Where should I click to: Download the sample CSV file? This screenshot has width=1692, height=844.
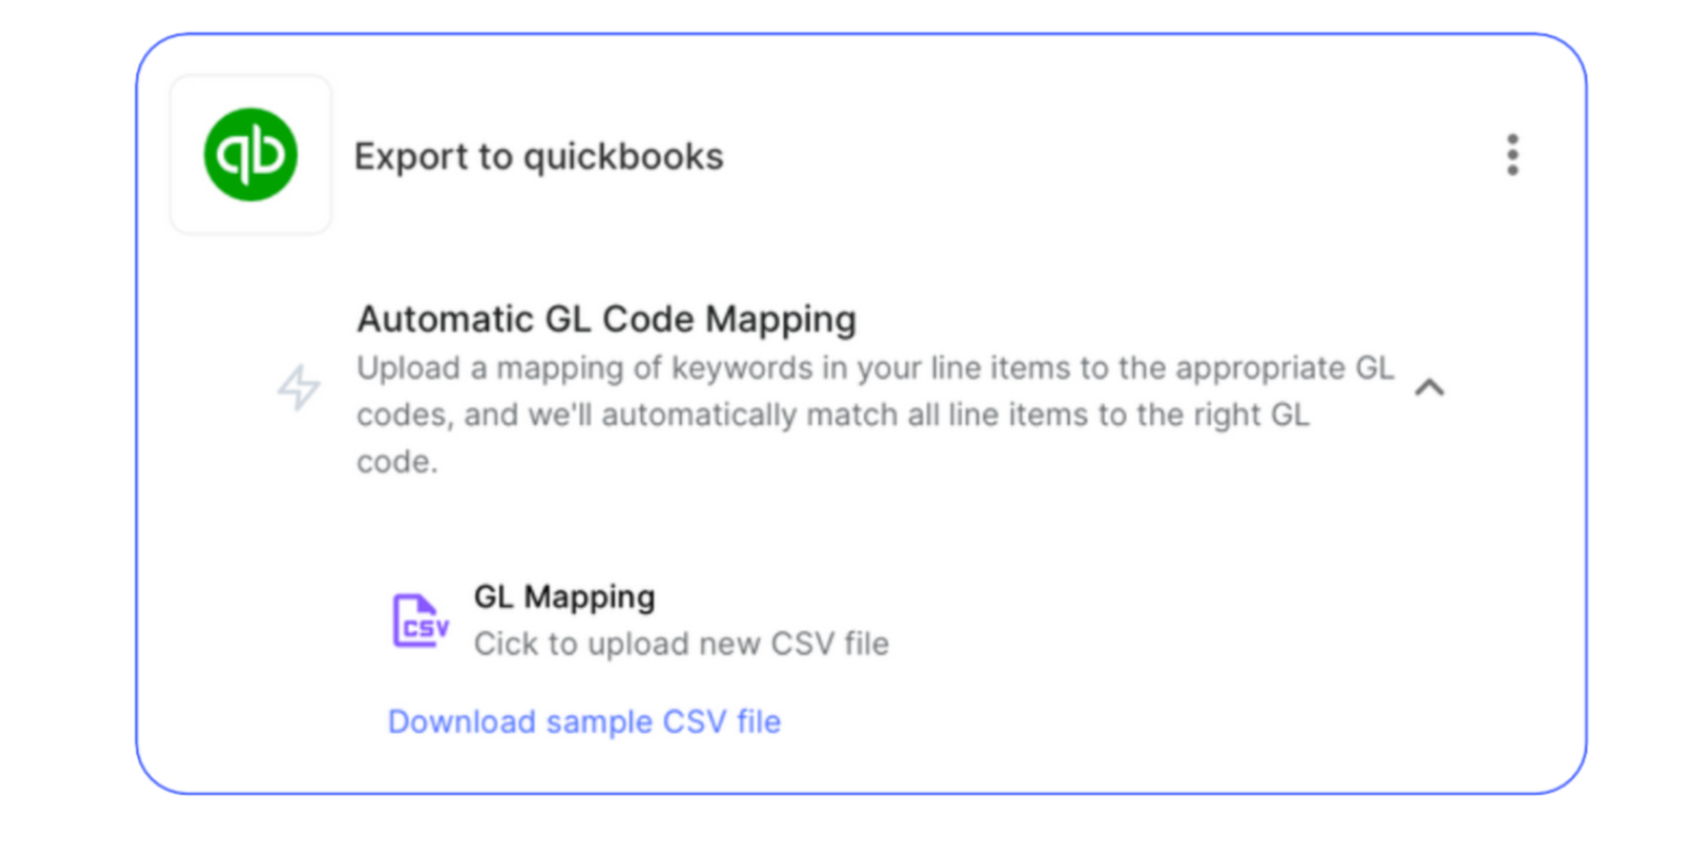coord(584,722)
